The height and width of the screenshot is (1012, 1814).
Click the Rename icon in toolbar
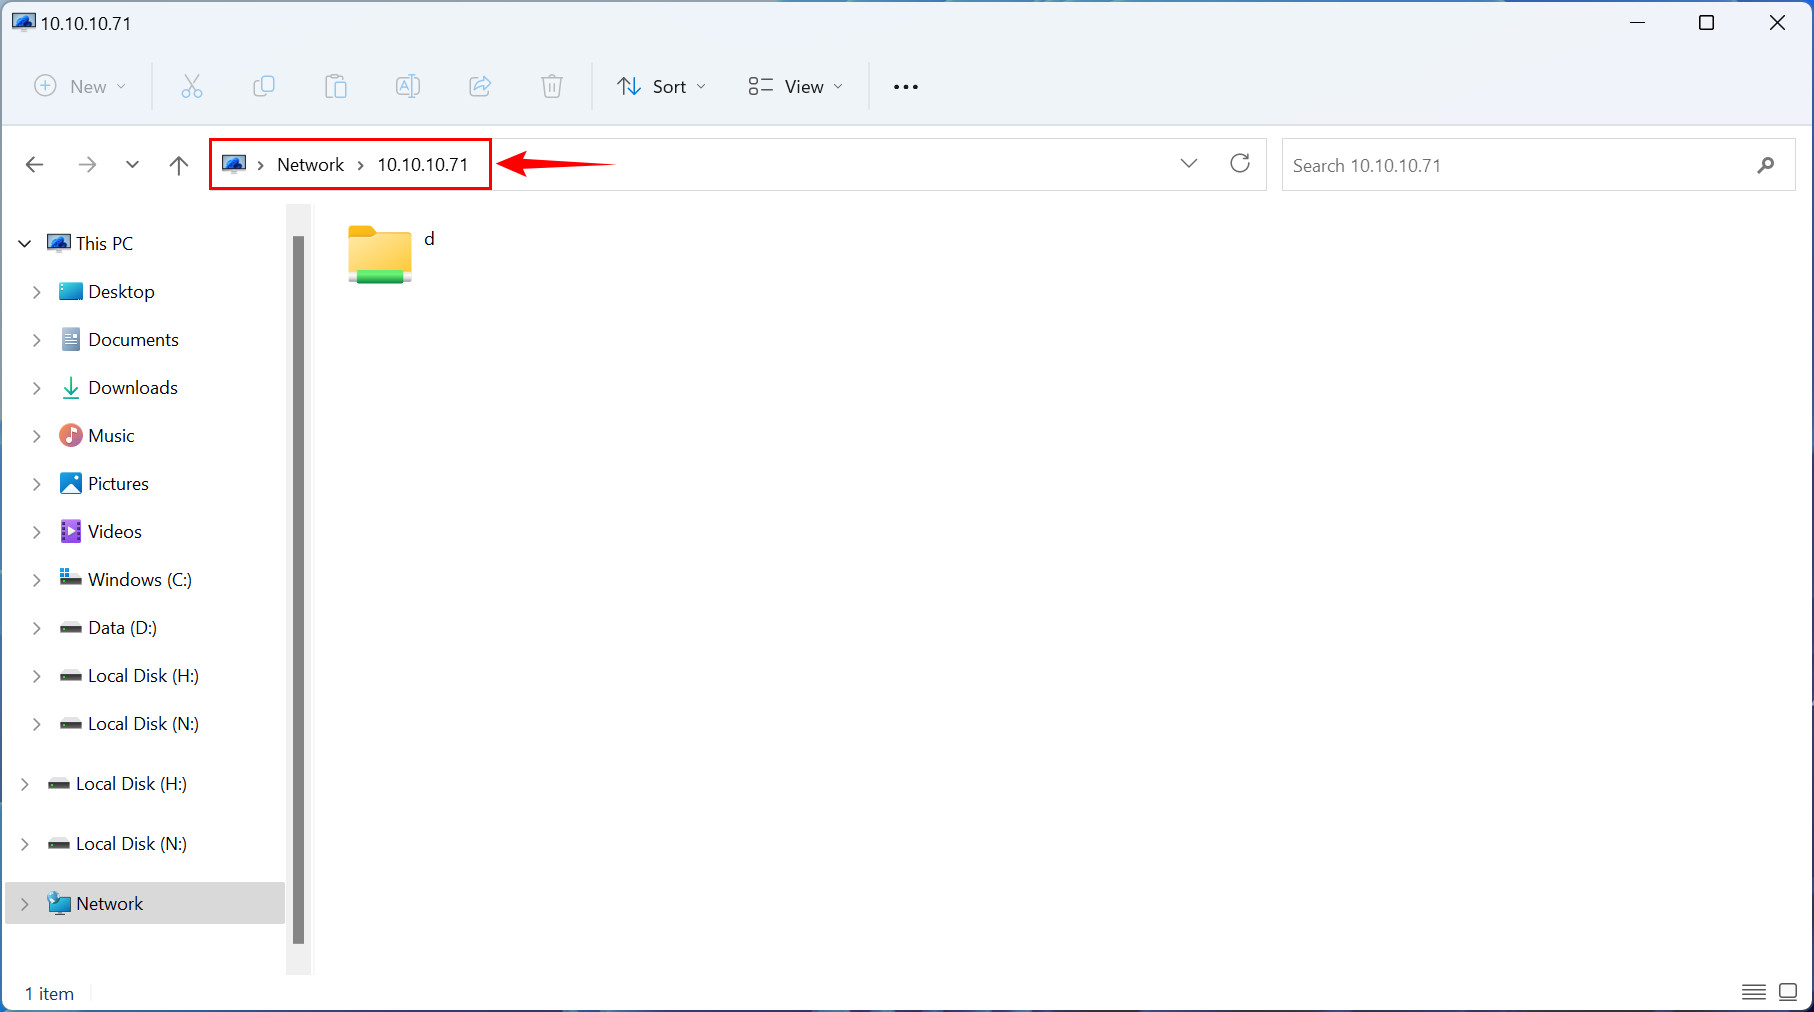tap(408, 87)
